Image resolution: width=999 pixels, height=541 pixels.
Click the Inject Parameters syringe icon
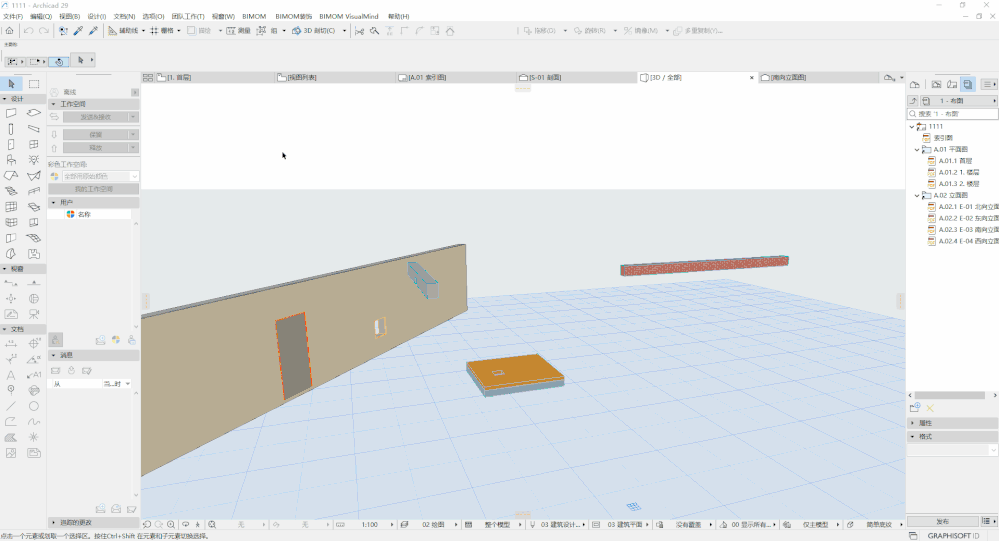pos(94,31)
